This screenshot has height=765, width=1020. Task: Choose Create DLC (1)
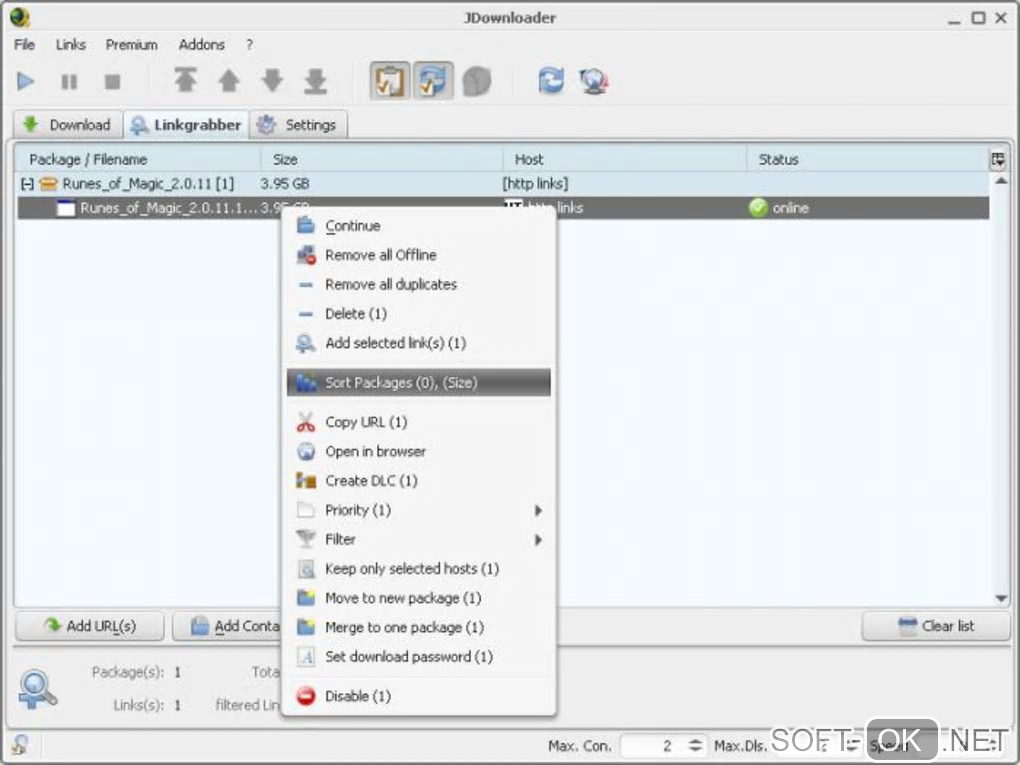418,481
